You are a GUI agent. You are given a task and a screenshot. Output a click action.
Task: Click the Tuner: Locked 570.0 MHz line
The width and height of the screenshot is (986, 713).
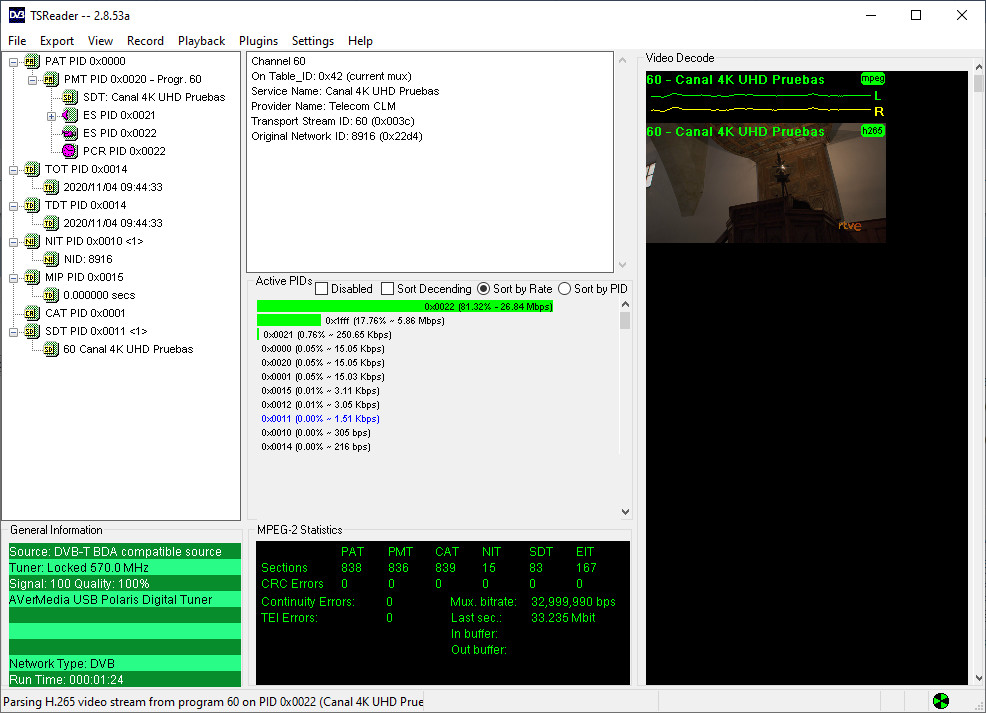tap(125, 568)
